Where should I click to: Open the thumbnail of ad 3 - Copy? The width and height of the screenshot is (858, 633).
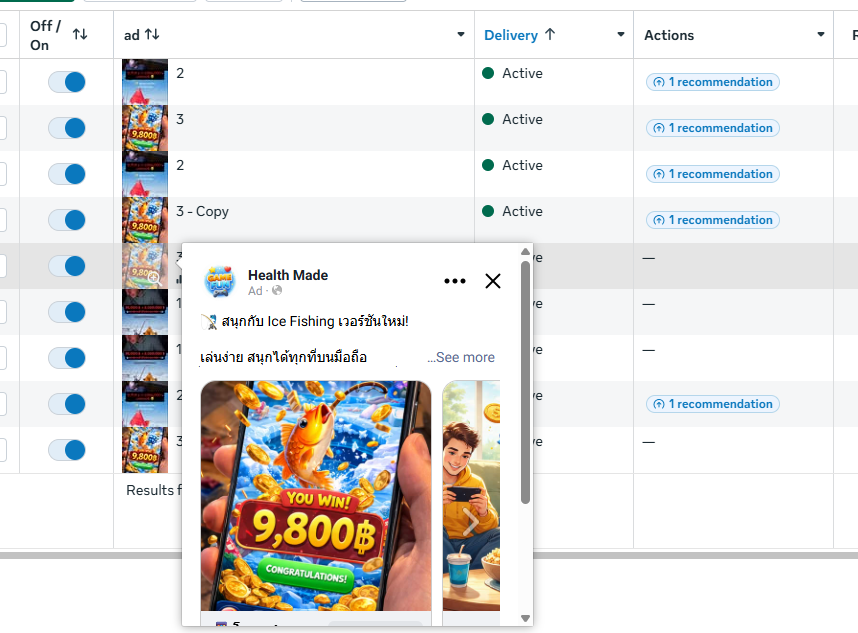click(x=145, y=220)
